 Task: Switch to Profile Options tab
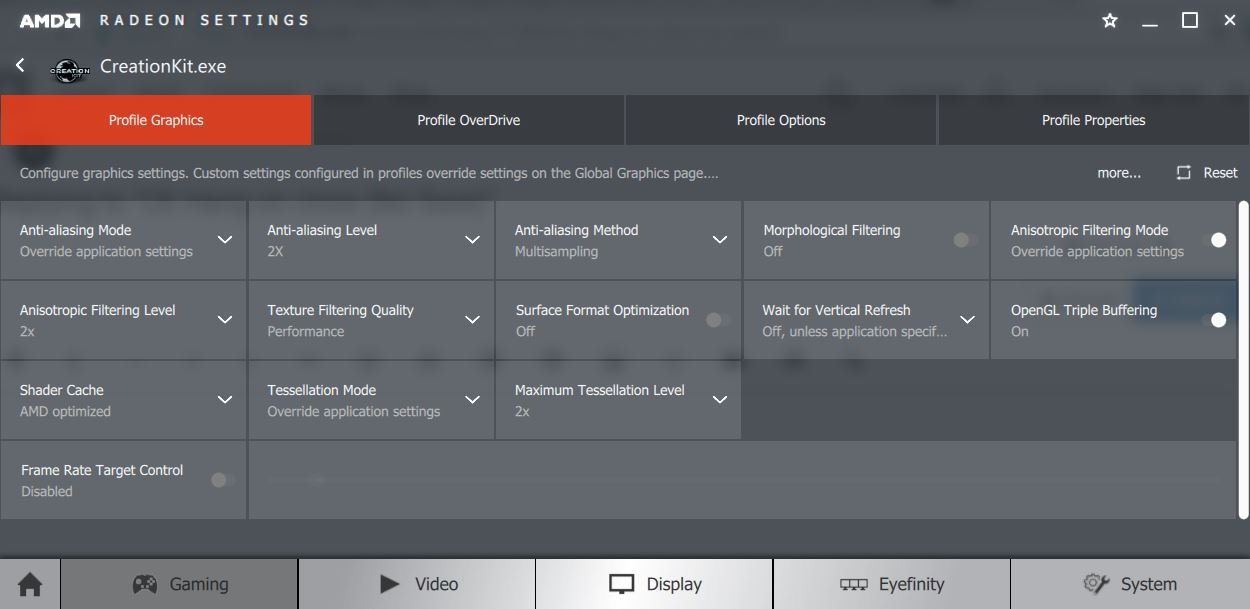pos(781,120)
